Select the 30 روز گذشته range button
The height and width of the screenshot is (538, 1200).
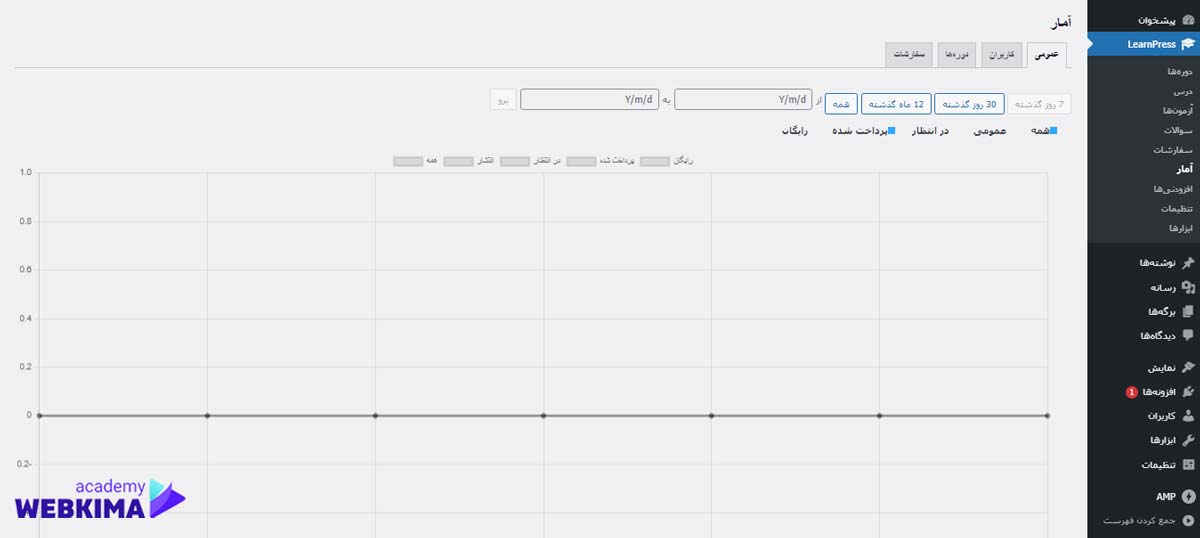pos(971,104)
